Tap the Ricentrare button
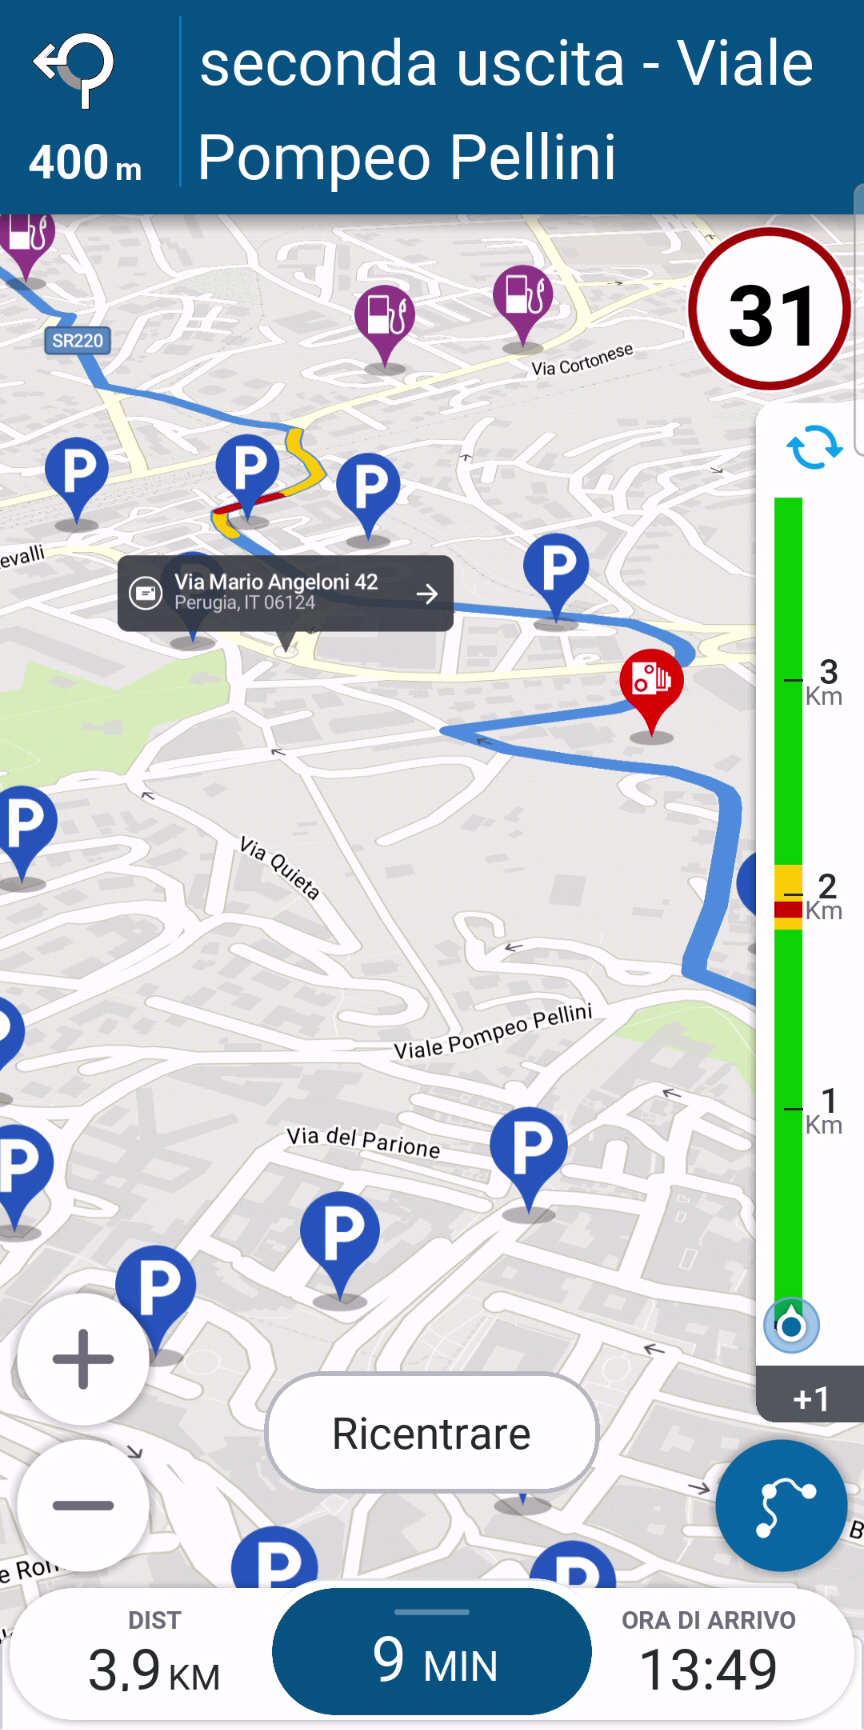864x1730 pixels. pos(432,1433)
